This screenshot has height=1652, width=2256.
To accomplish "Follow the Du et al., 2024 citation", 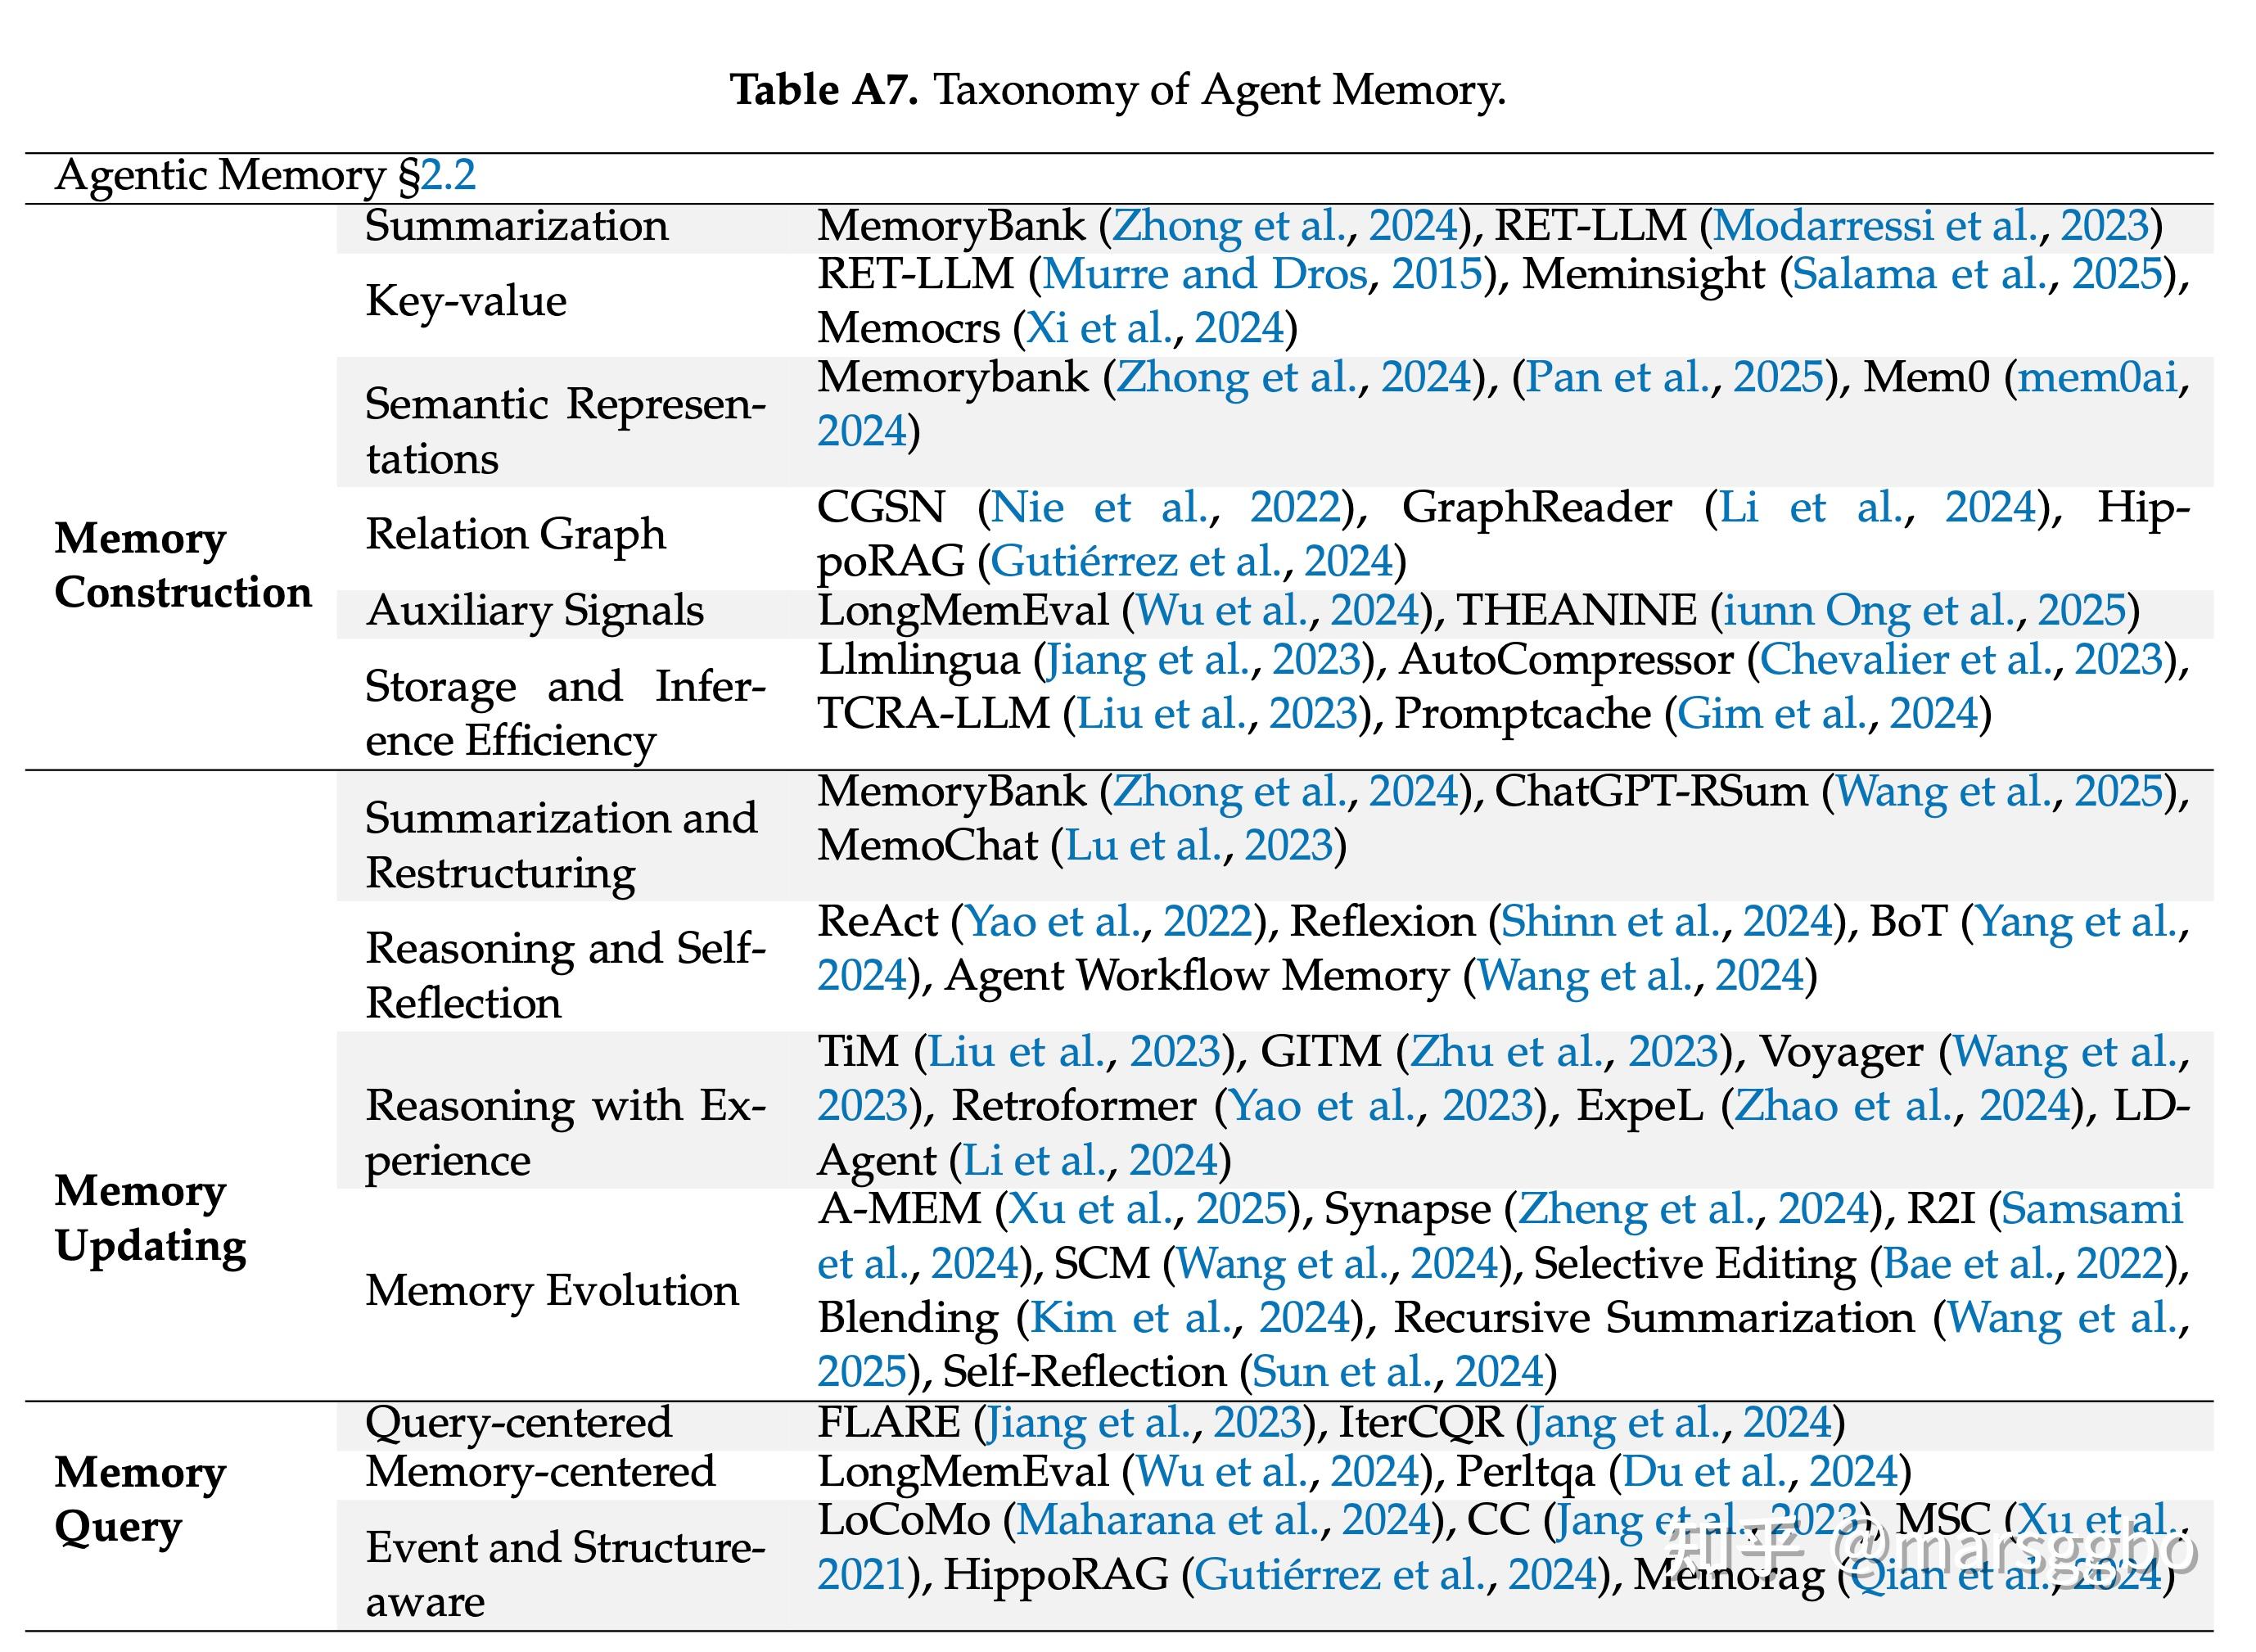I will pos(1760,1472).
